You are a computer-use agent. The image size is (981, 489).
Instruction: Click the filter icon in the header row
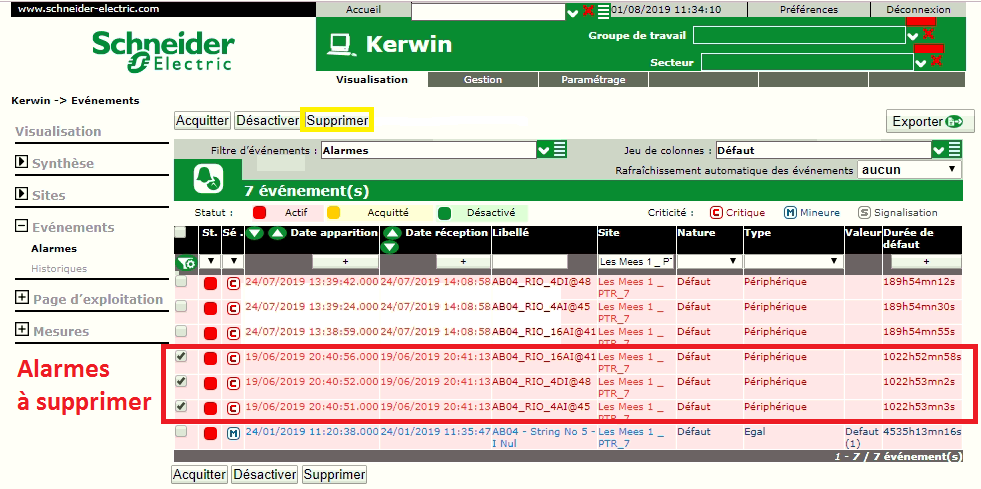click(x=186, y=263)
